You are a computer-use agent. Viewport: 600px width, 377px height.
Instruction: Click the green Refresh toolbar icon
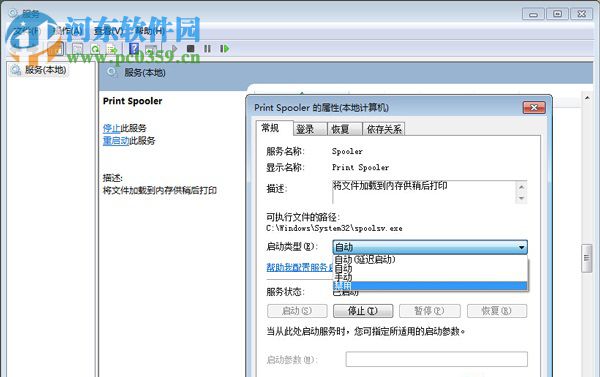(x=95, y=49)
